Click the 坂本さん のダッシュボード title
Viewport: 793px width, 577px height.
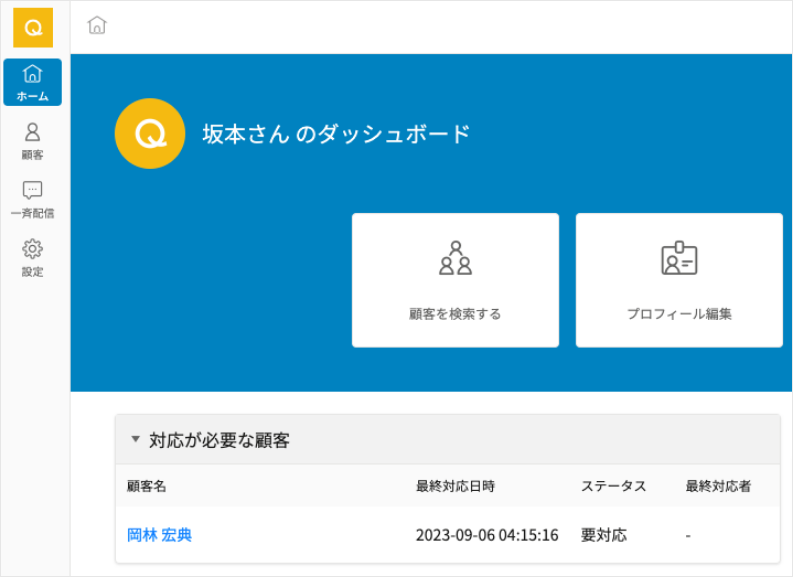(x=336, y=134)
